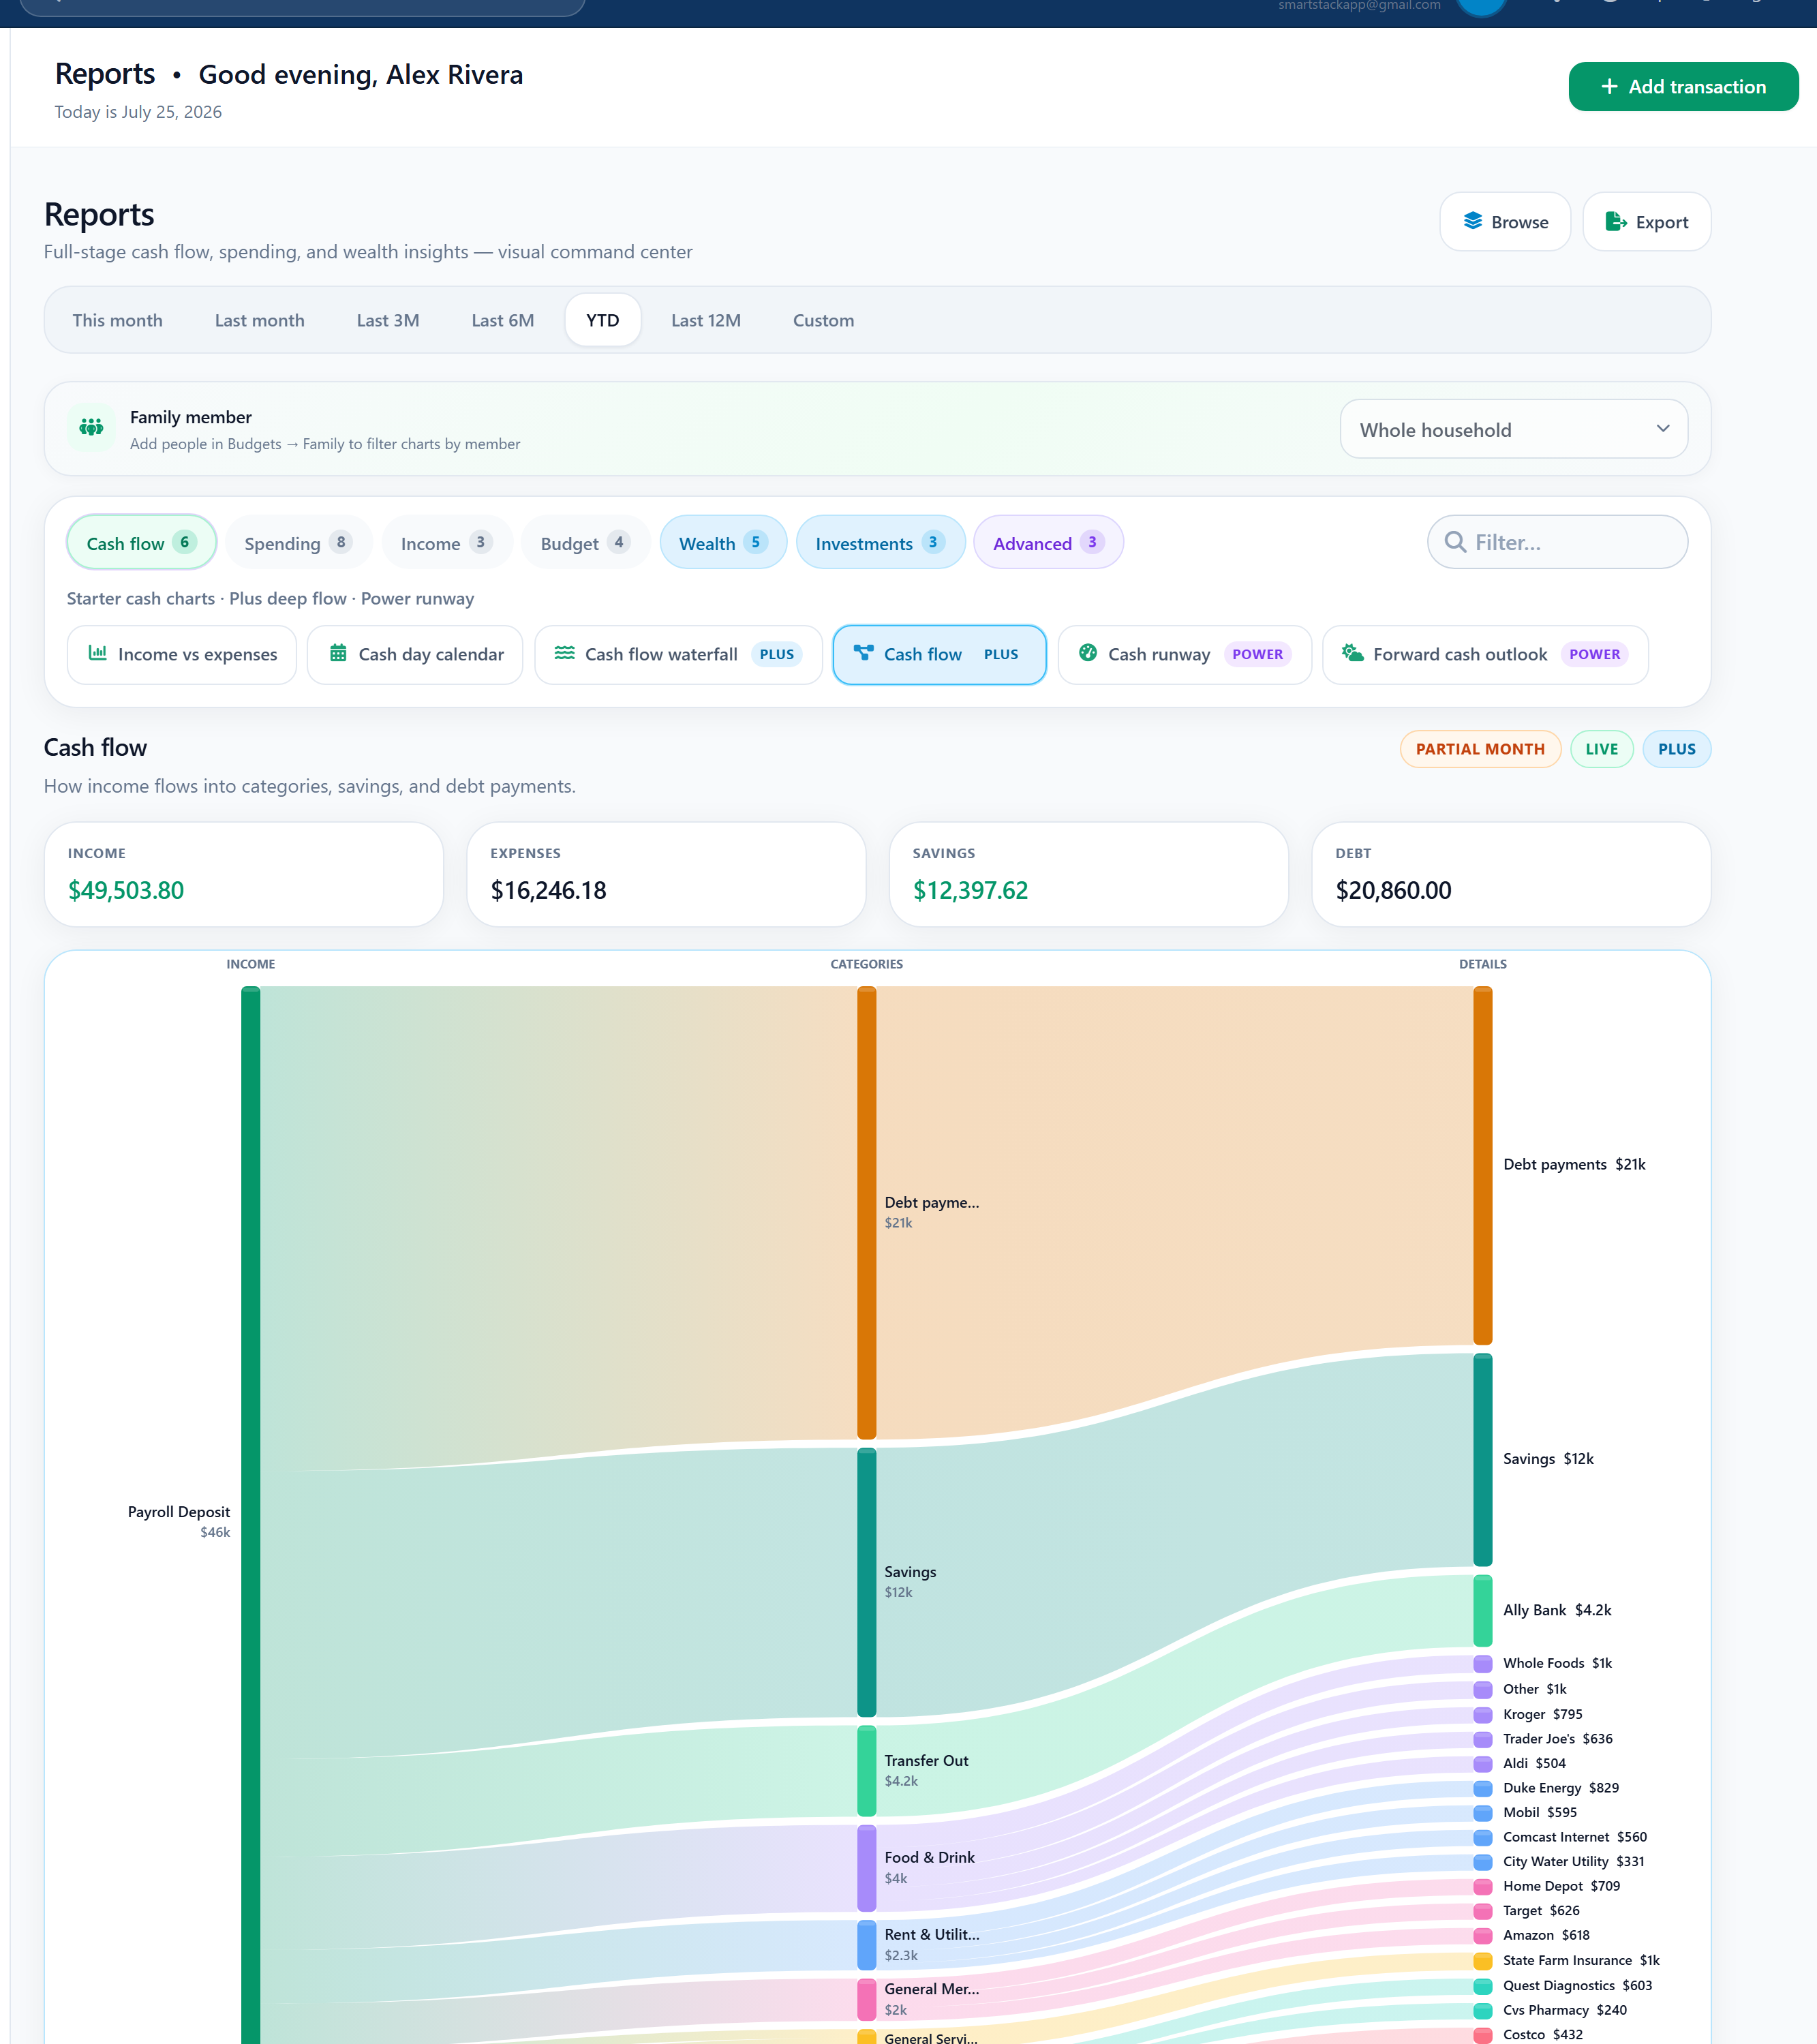The width and height of the screenshot is (1817, 2044).
Task: Select the Custom period
Action: click(823, 320)
